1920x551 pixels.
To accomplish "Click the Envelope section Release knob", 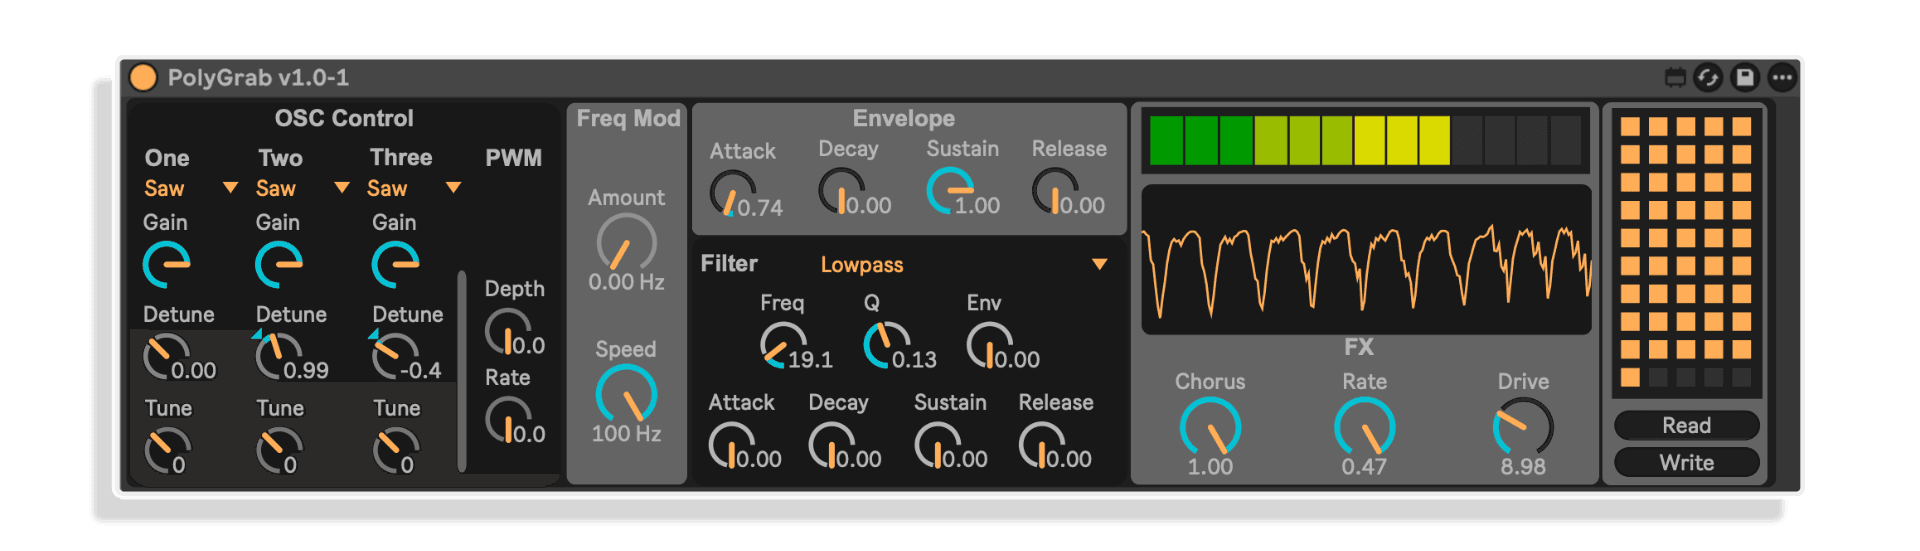I will pos(1056,191).
